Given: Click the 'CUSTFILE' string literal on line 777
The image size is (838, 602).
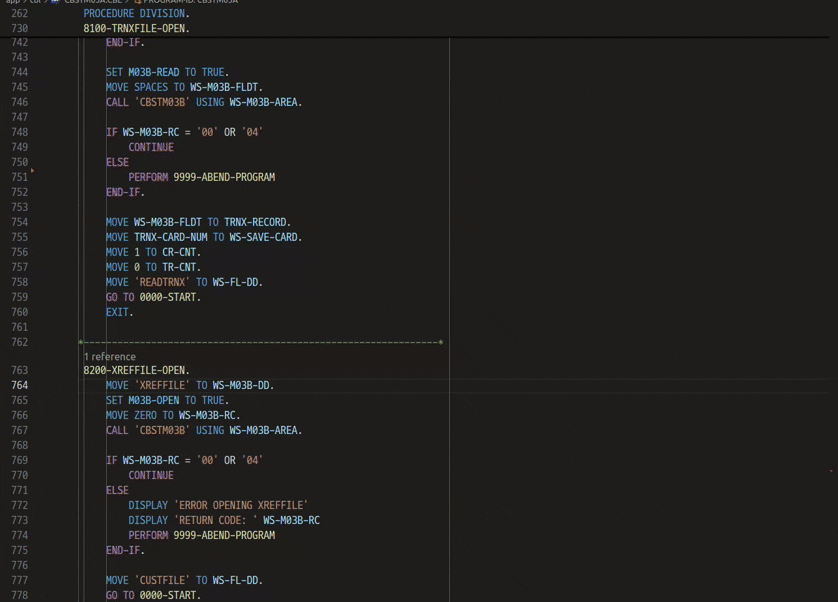Looking at the screenshot, I should [162, 580].
